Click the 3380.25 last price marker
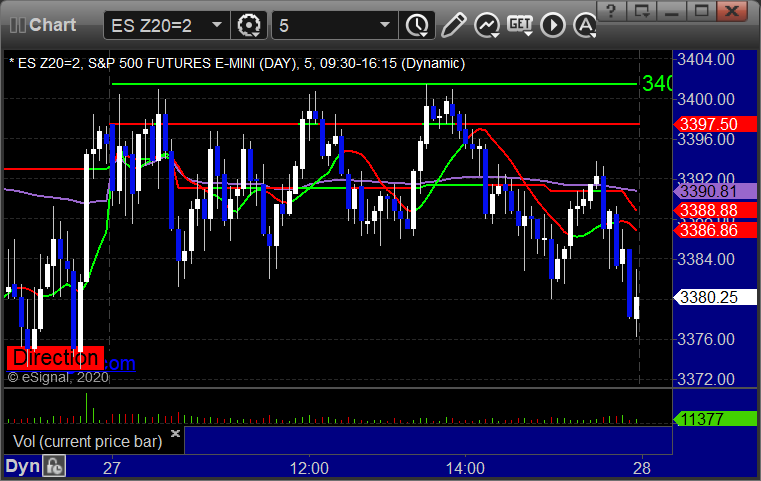This screenshot has width=761, height=481. coord(715,297)
